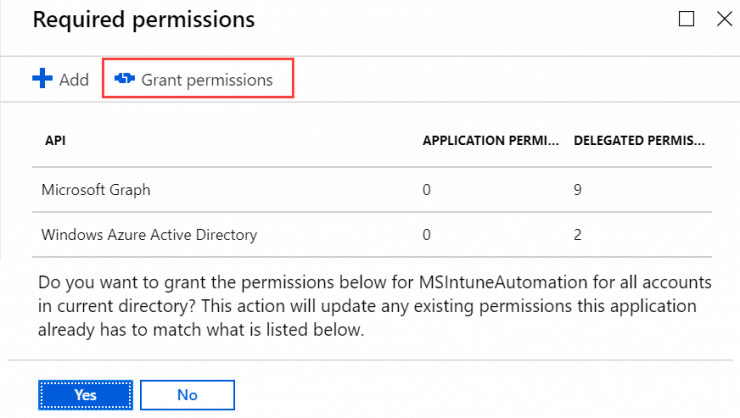
Task: Click Microsoft Graph application permissions count 0
Action: click(427, 188)
